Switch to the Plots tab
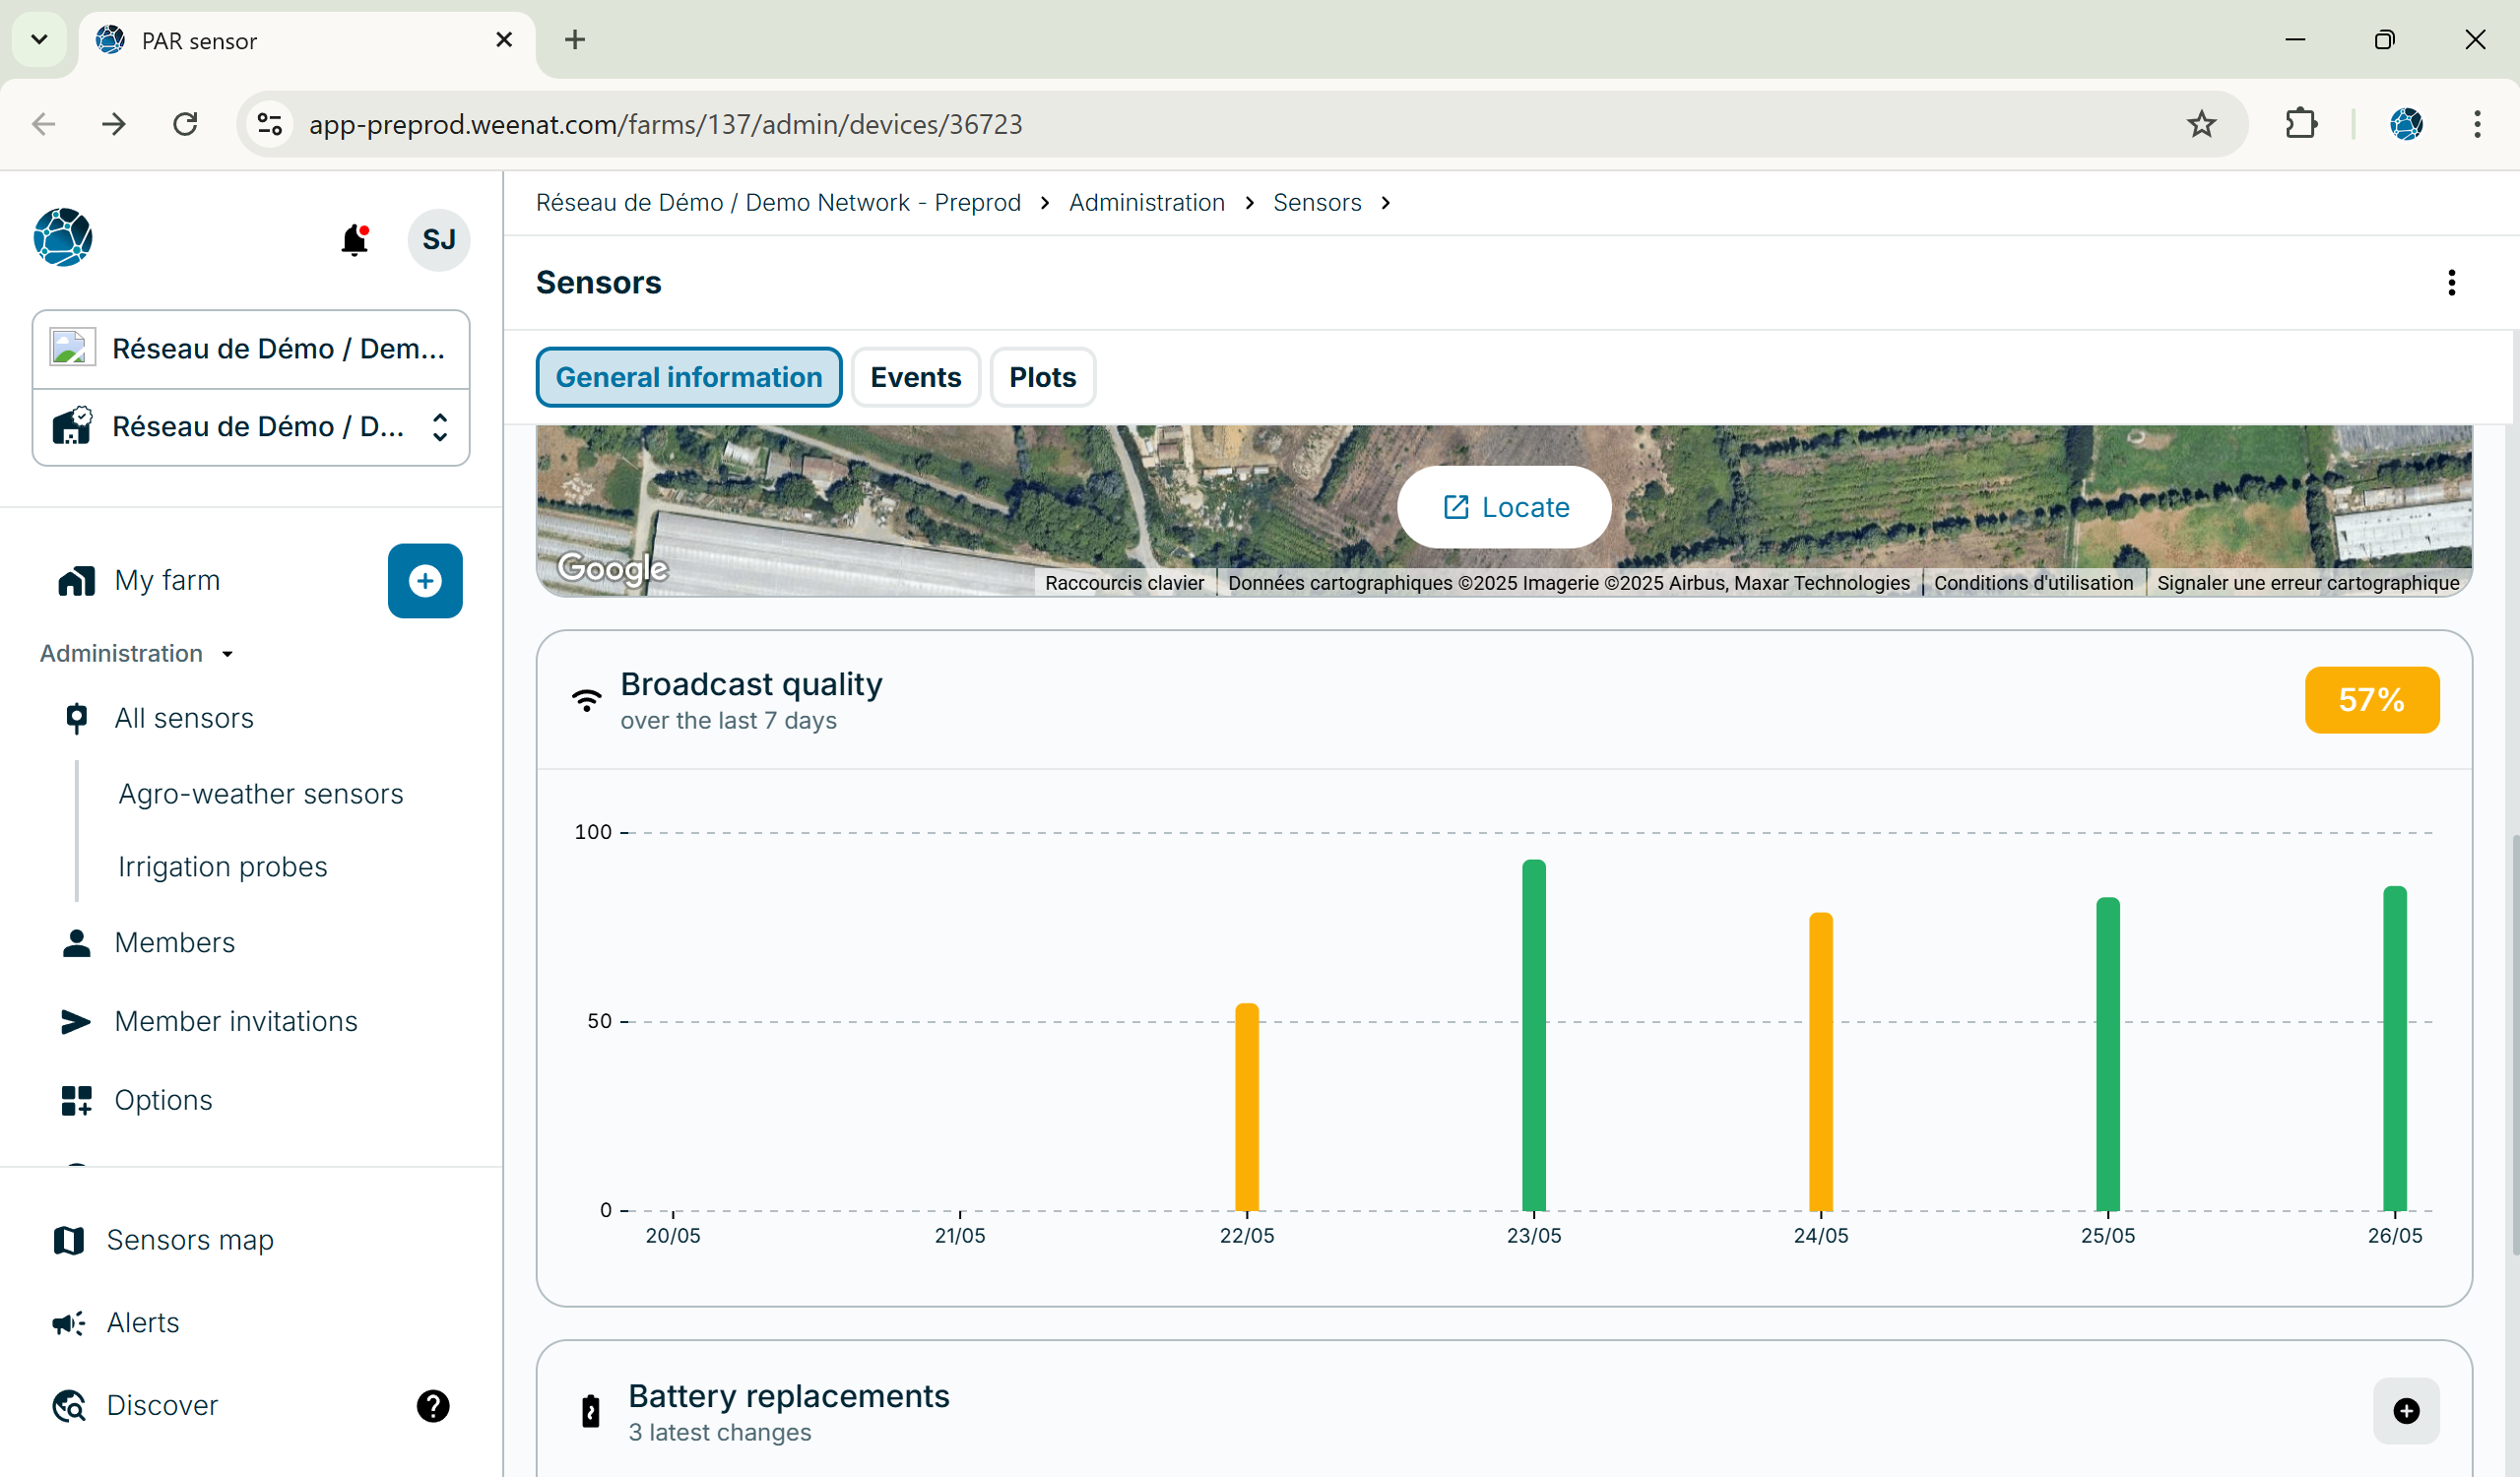This screenshot has height=1477, width=2520. [1042, 377]
